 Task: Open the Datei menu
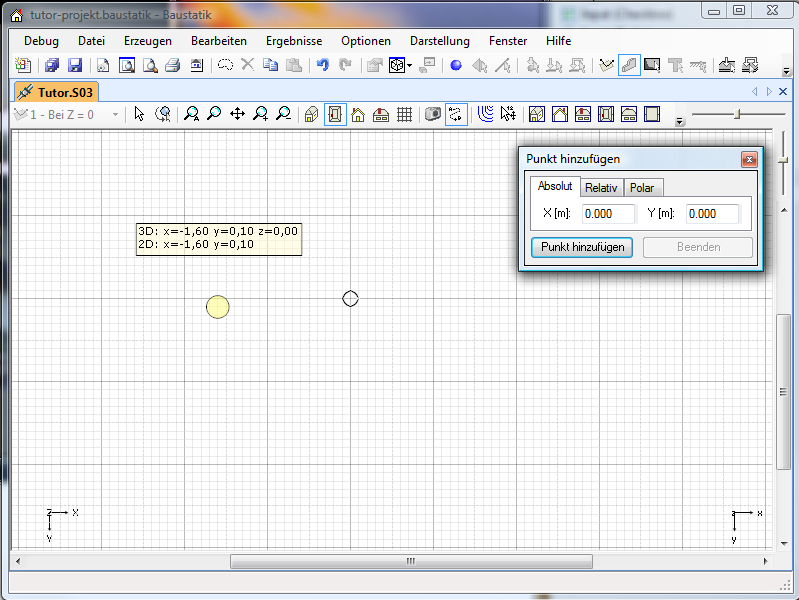pyautogui.click(x=91, y=41)
